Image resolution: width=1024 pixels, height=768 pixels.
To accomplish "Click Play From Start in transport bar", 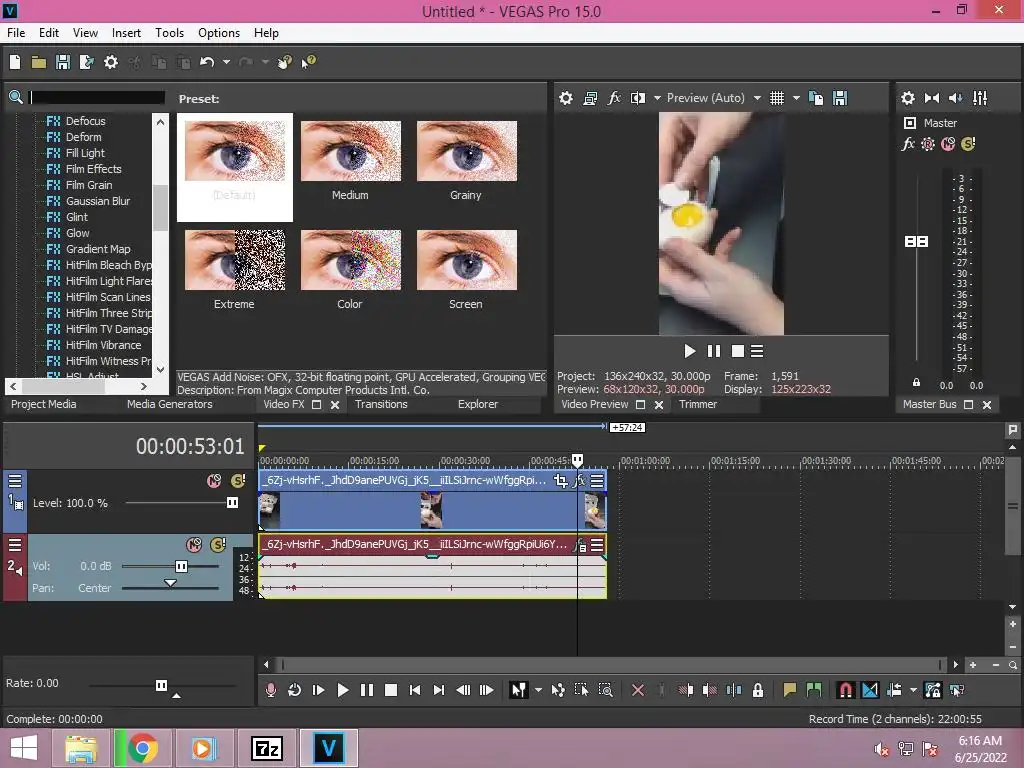I will point(319,690).
